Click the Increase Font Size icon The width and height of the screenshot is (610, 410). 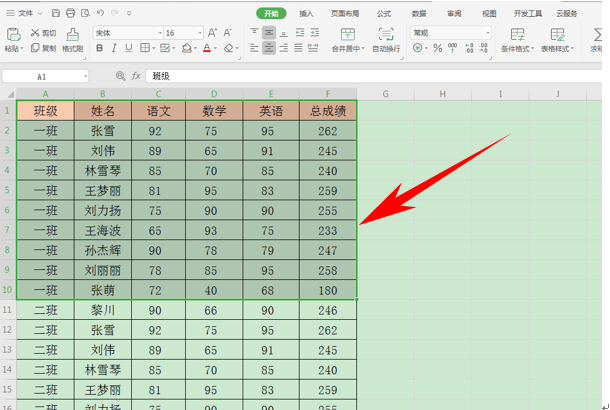coord(212,33)
